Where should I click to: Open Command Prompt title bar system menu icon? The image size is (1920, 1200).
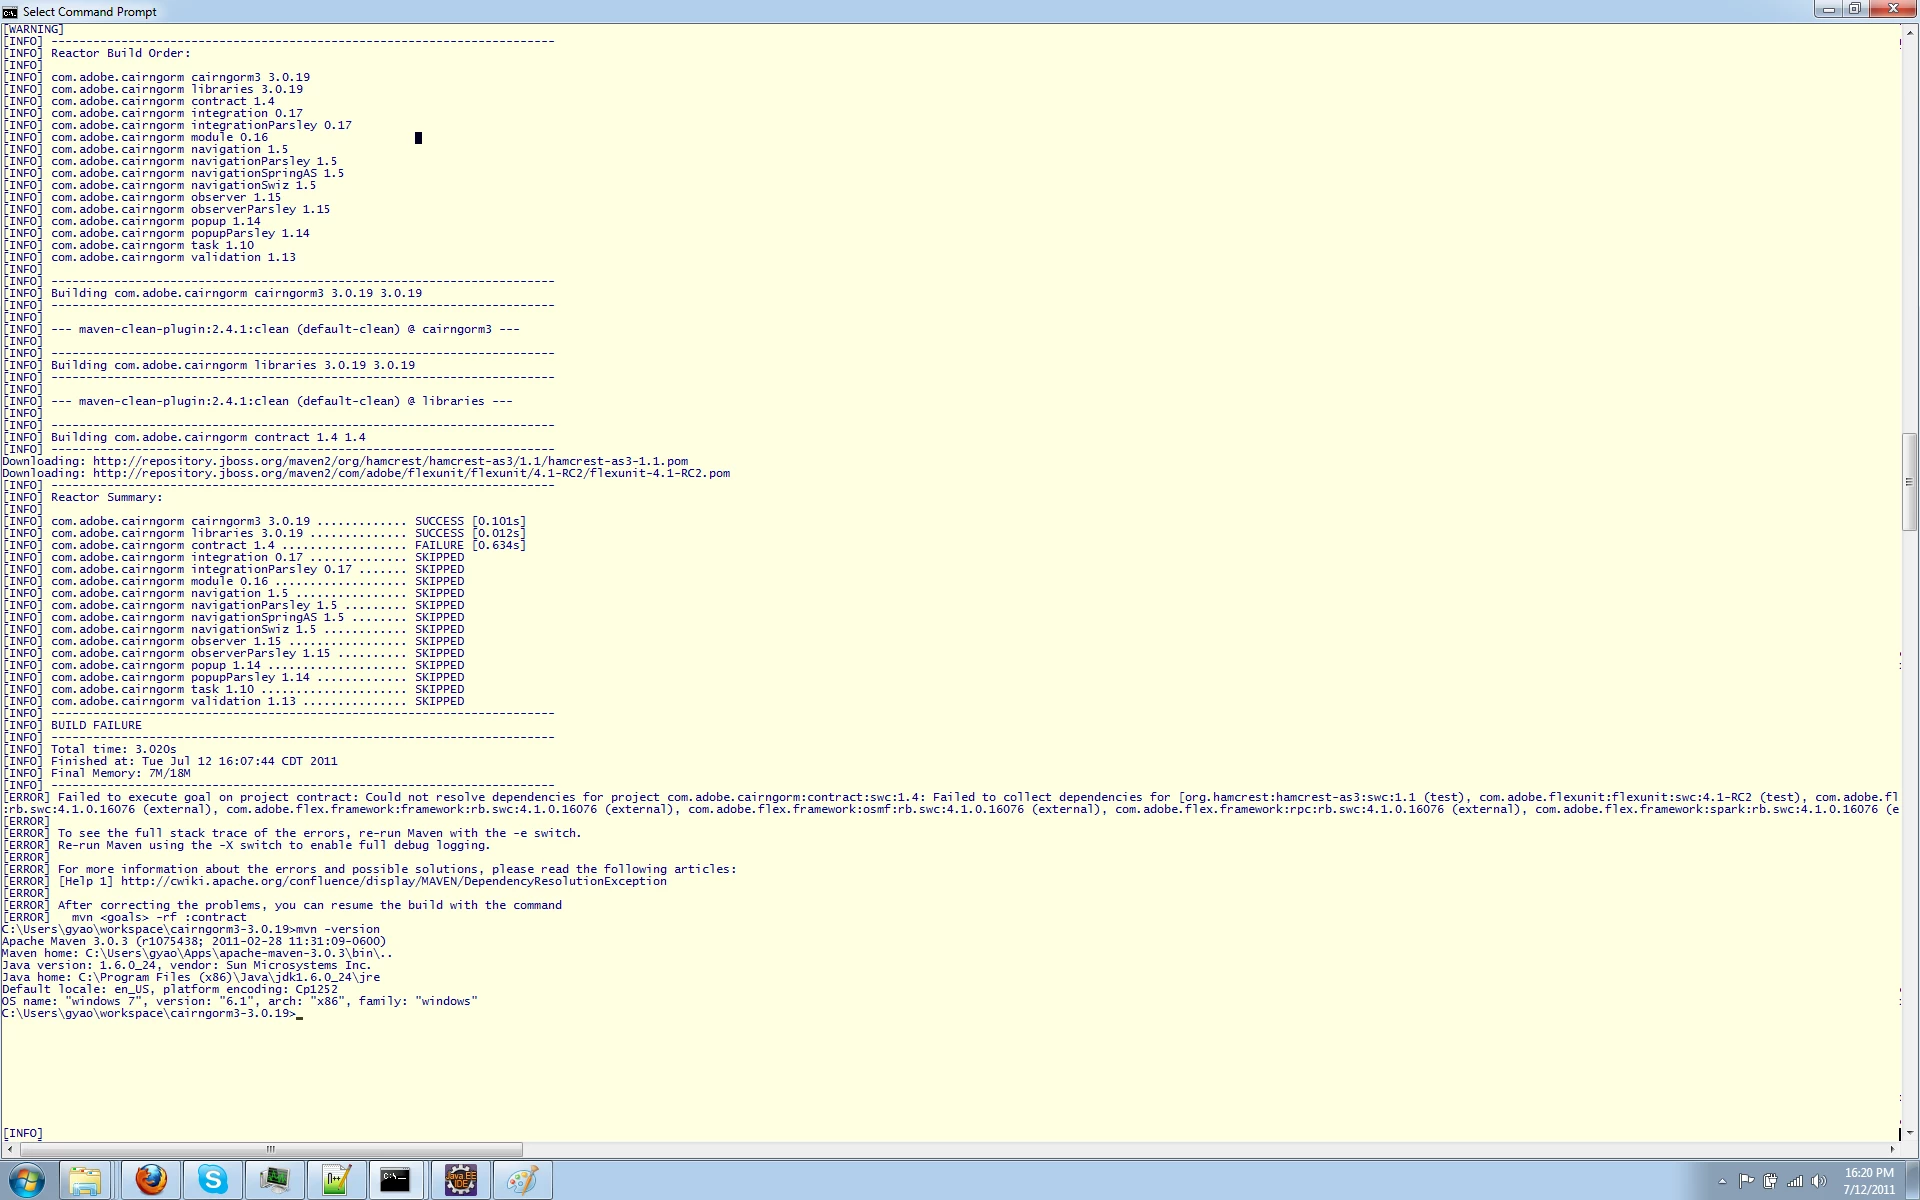pos(10,11)
